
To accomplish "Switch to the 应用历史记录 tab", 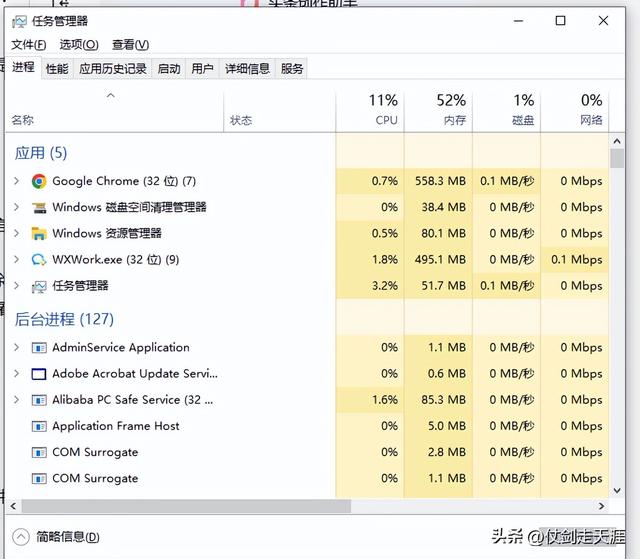I will click(113, 69).
